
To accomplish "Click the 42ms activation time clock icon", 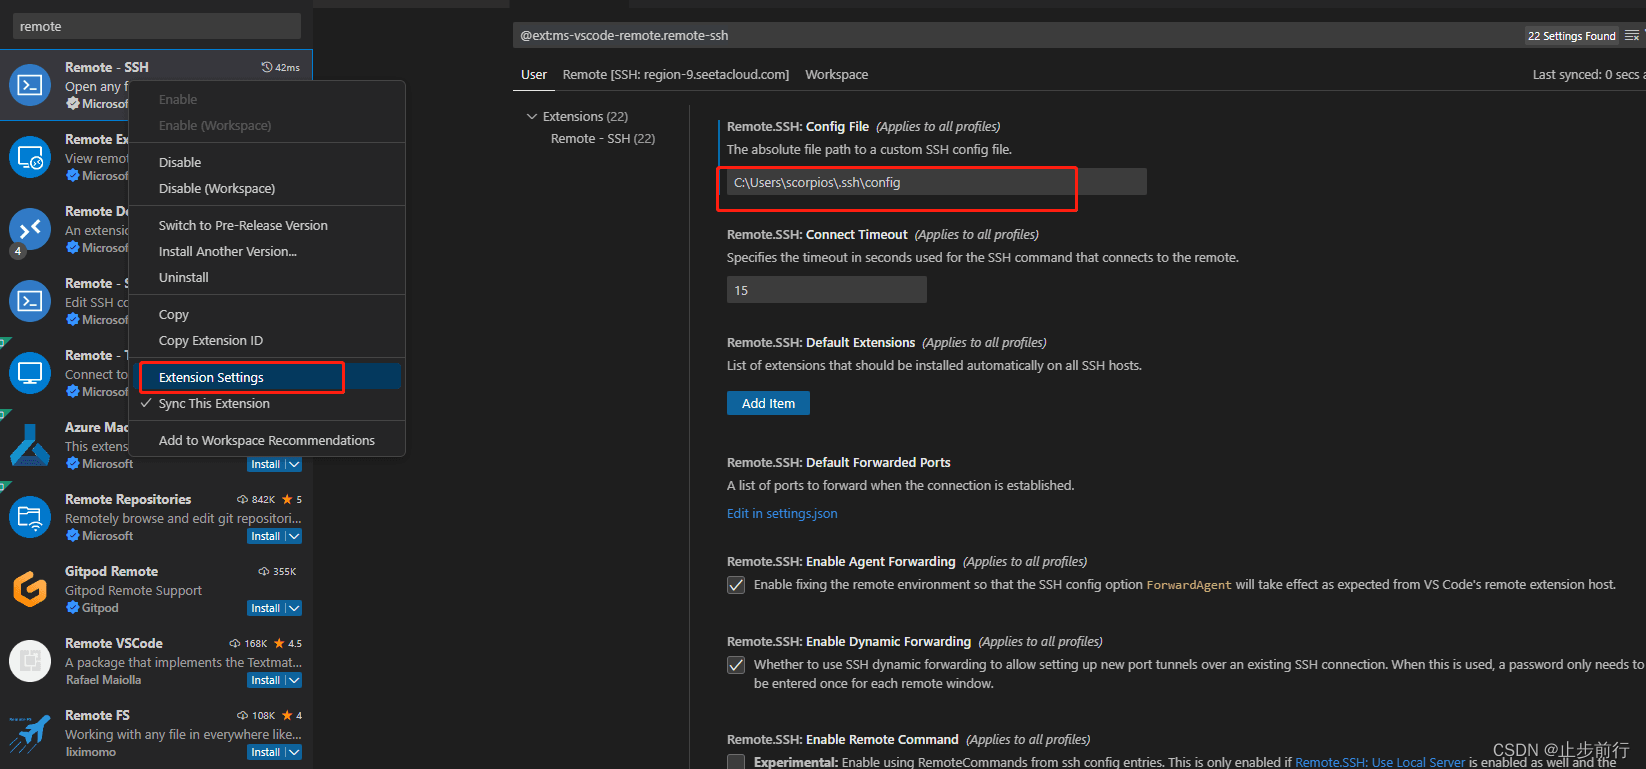I will [267, 67].
